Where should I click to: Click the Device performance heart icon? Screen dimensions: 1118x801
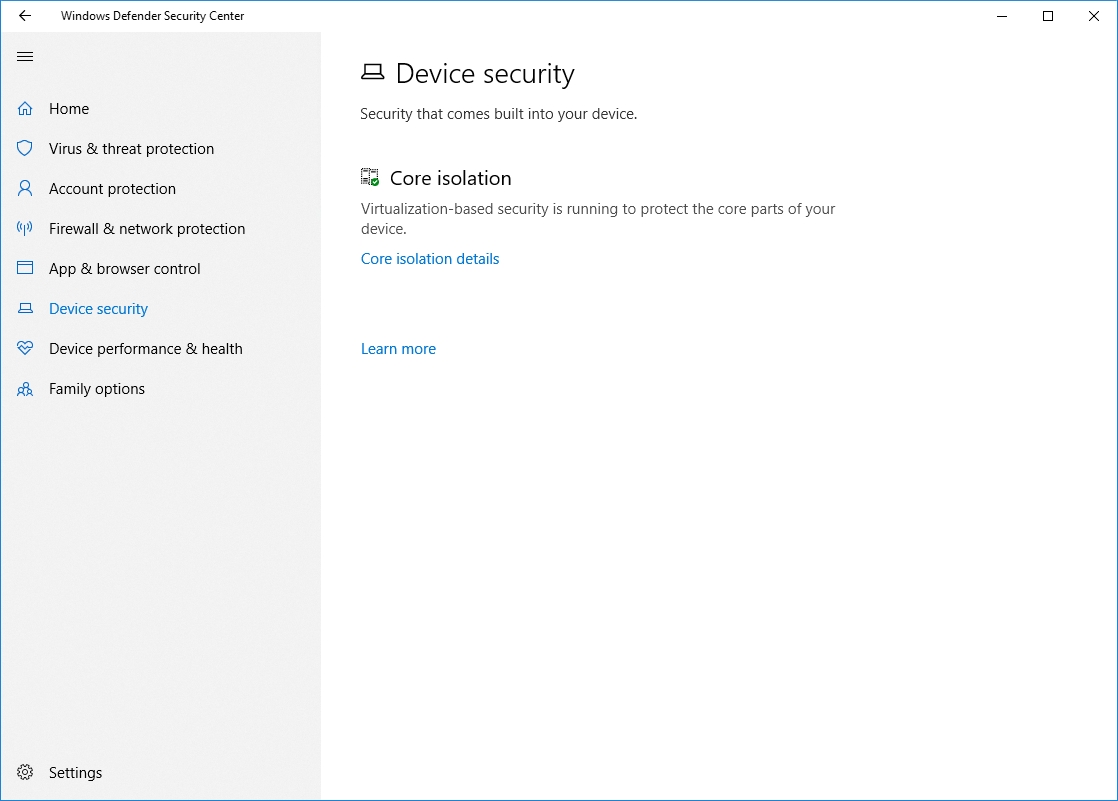[25, 349]
